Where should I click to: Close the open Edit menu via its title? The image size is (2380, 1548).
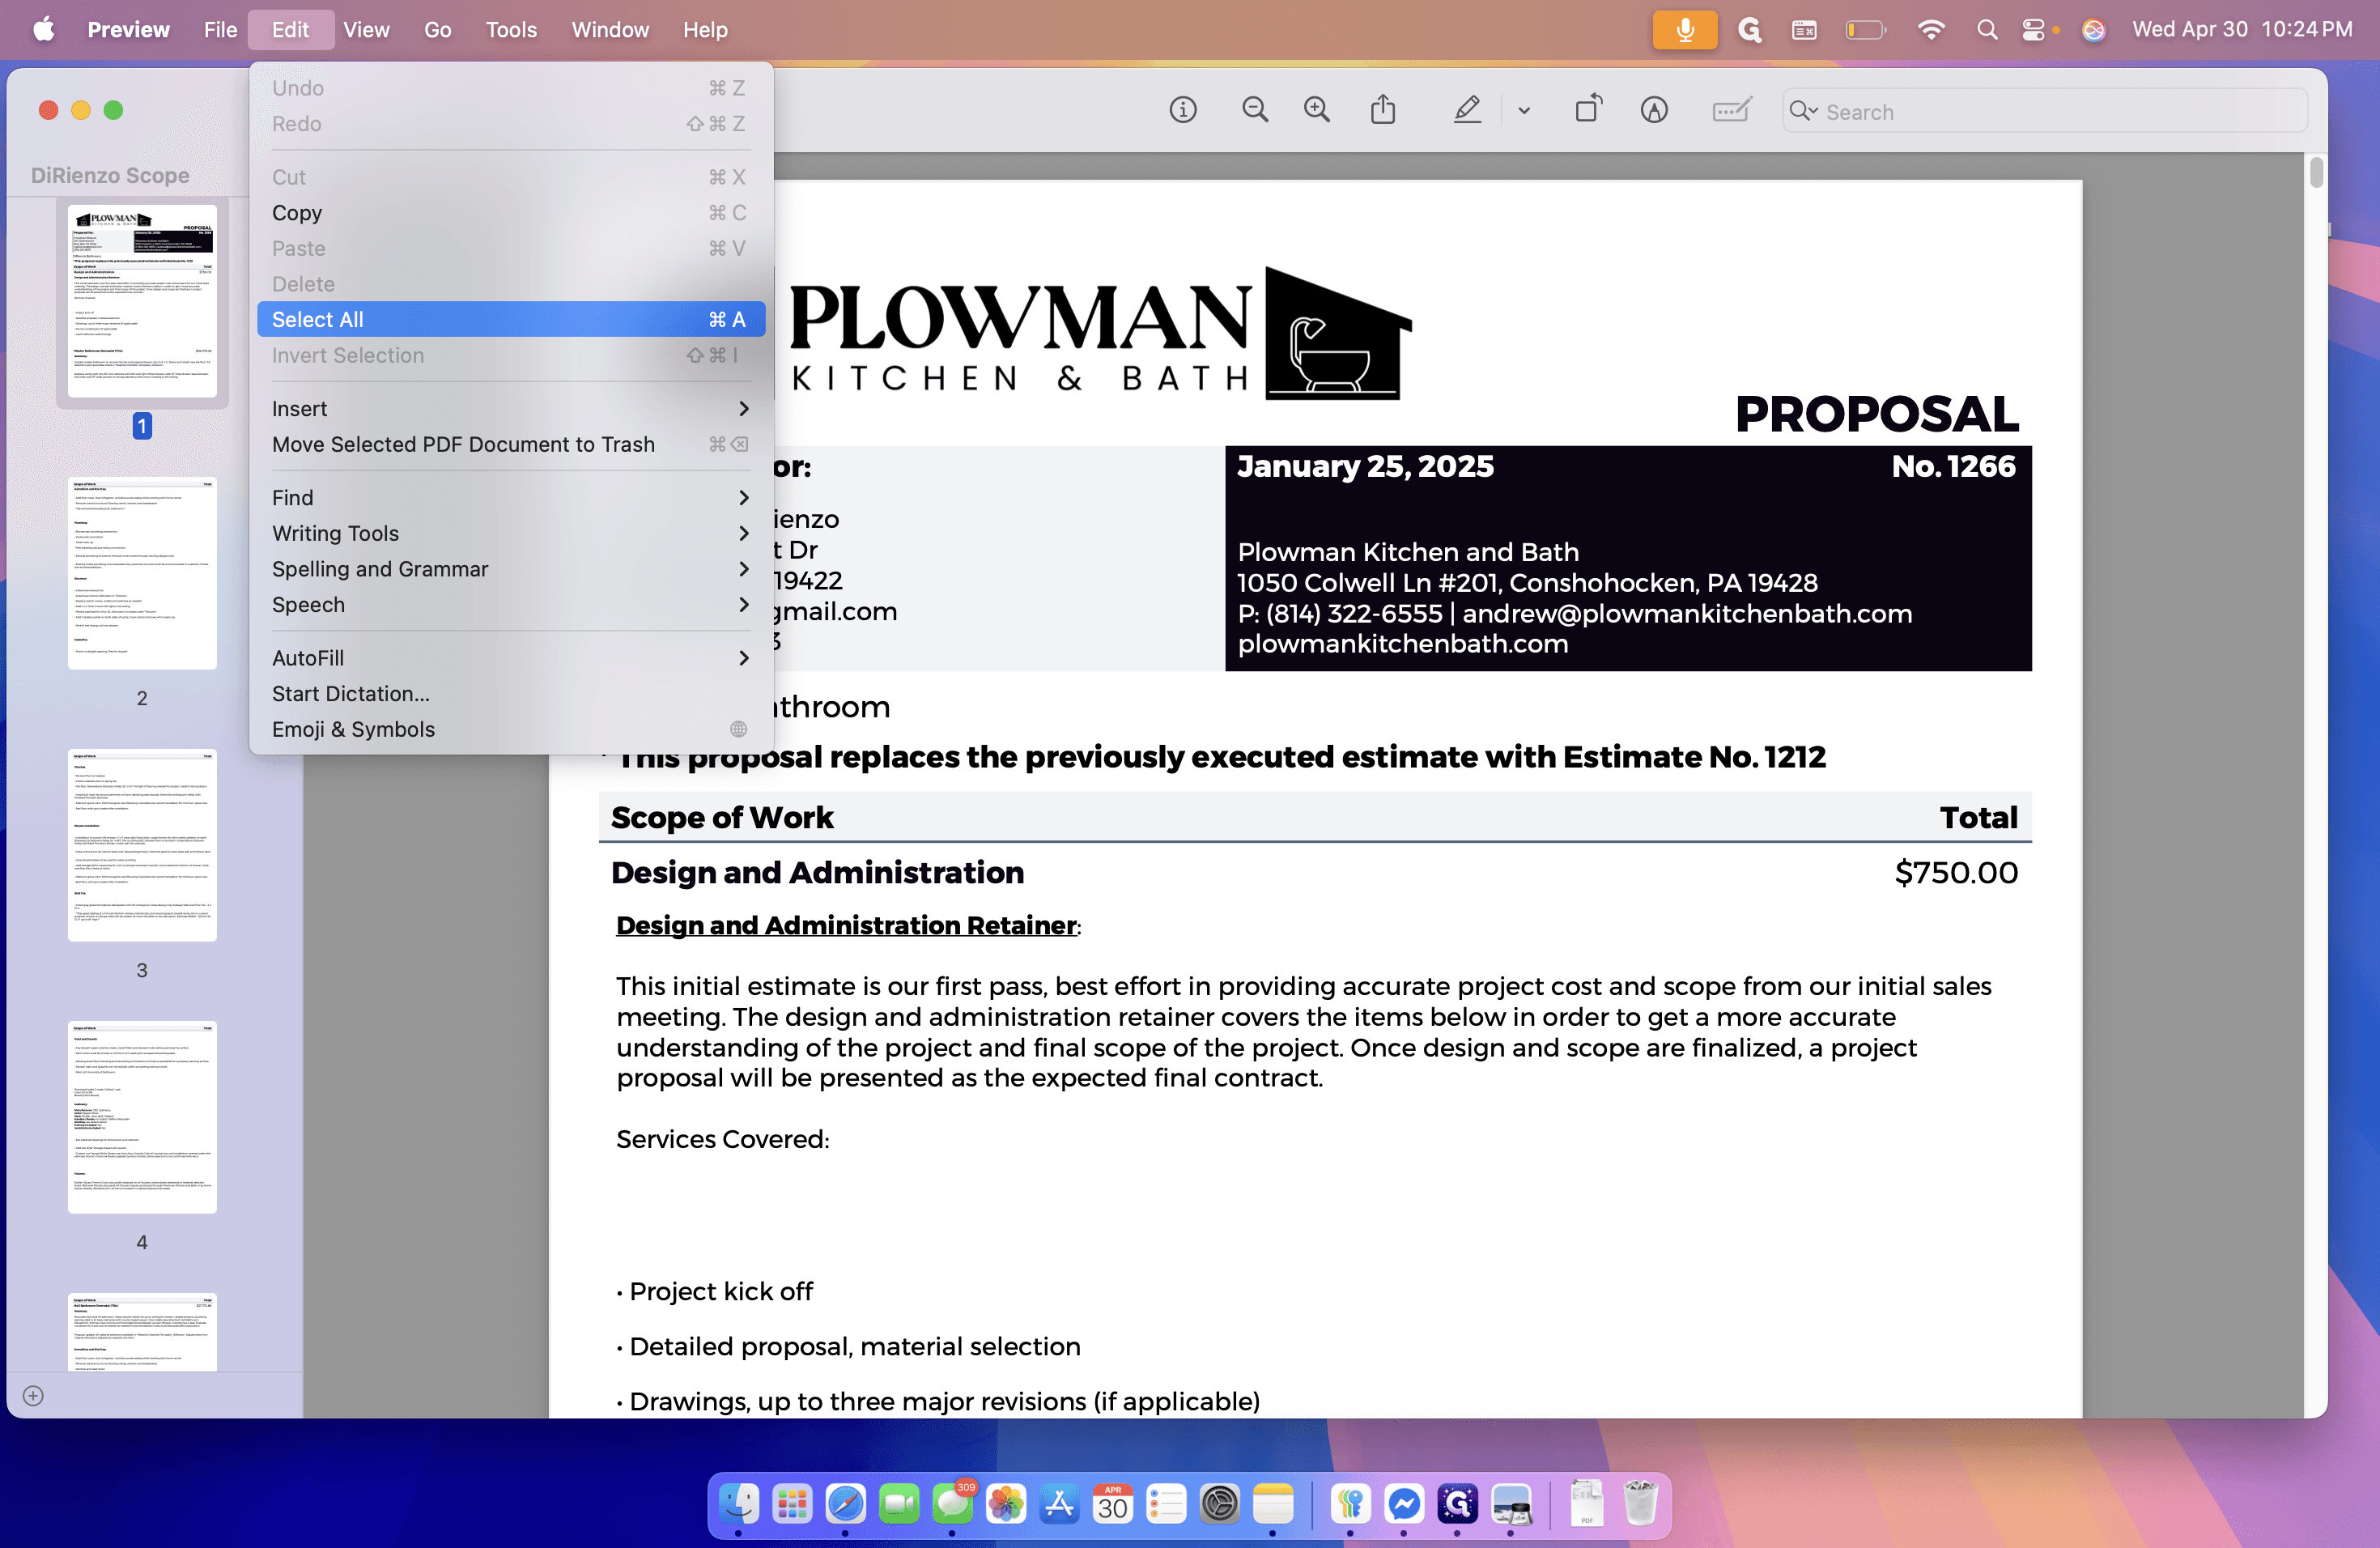290,30
